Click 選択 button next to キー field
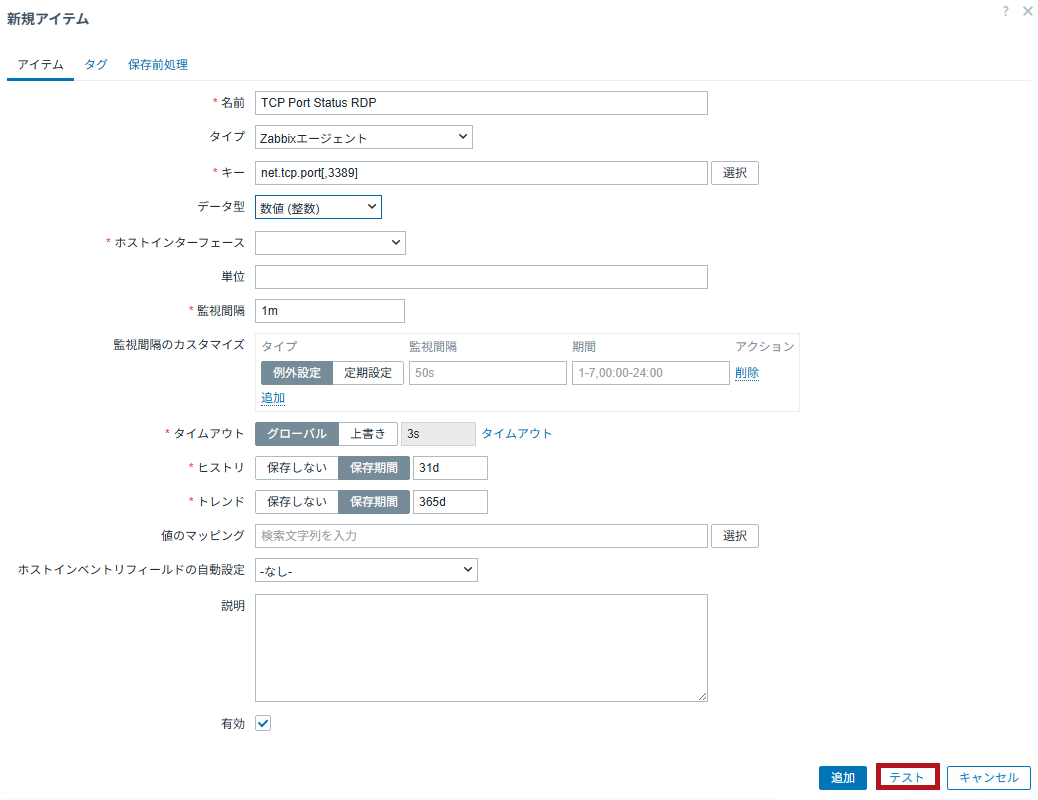The width and height of the screenshot is (1038, 800). click(x=735, y=173)
